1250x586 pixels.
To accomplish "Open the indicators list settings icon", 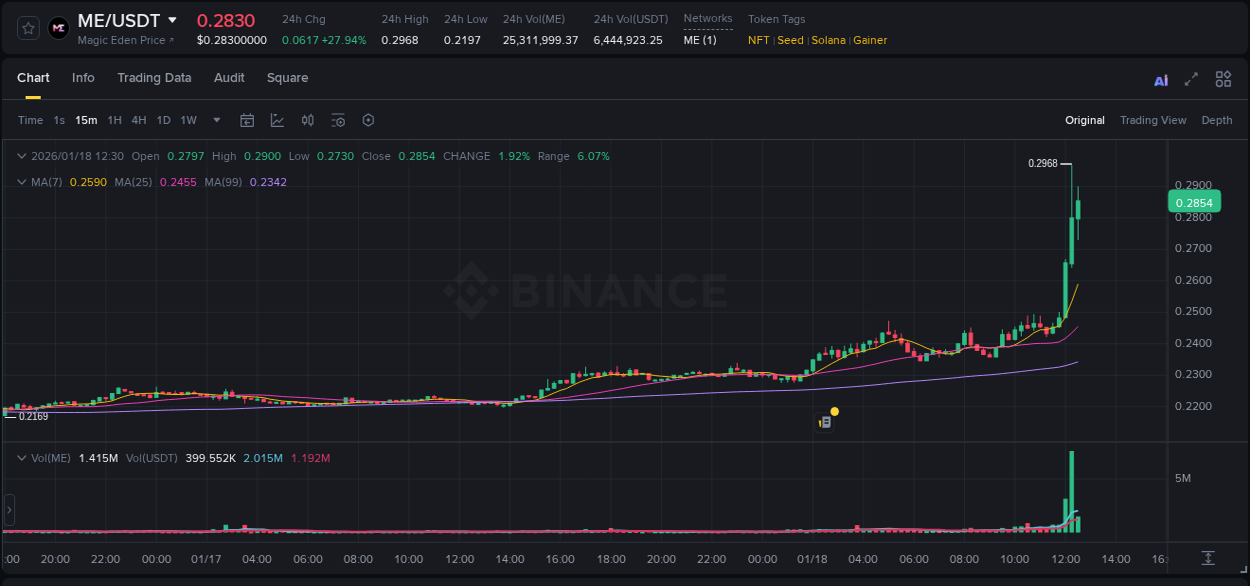I will click(x=338, y=120).
